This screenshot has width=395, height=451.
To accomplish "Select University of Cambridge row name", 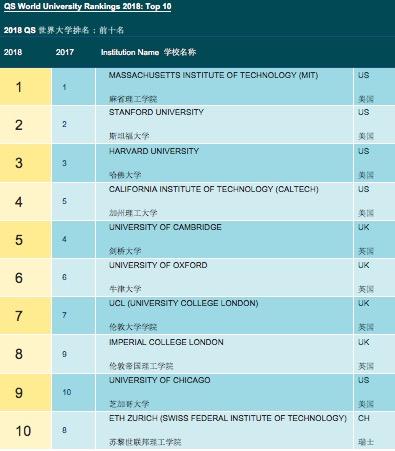I will (x=165, y=227).
